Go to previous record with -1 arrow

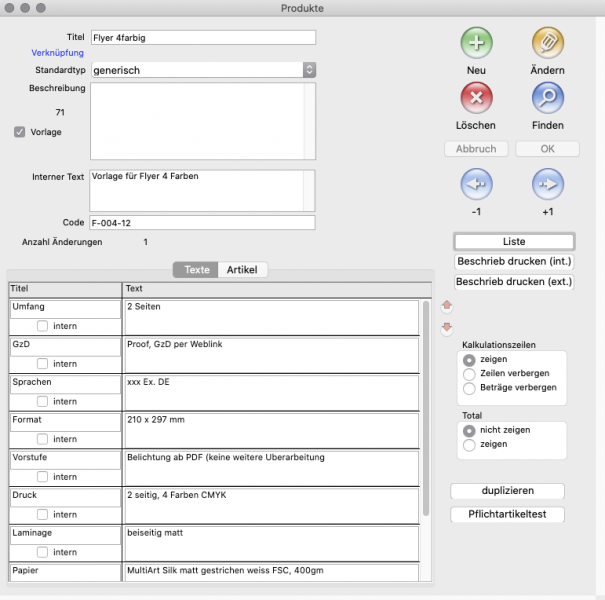(x=476, y=184)
